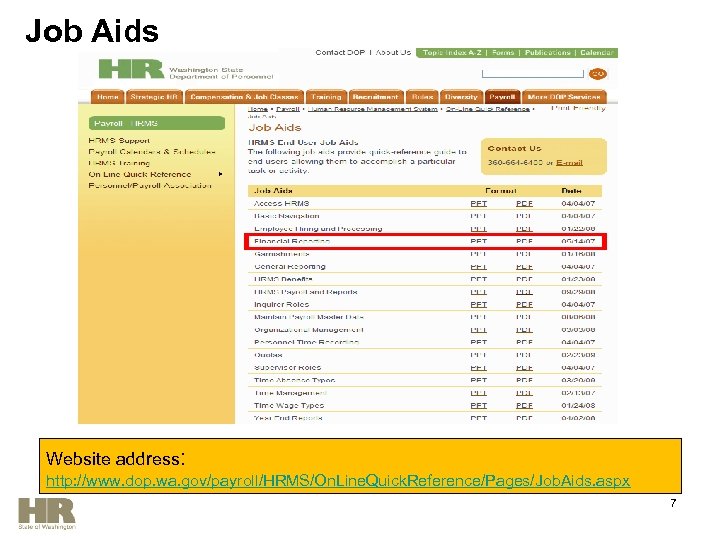Open the PPT link for Quotas

pyautogui.click(x=478, y=355)
